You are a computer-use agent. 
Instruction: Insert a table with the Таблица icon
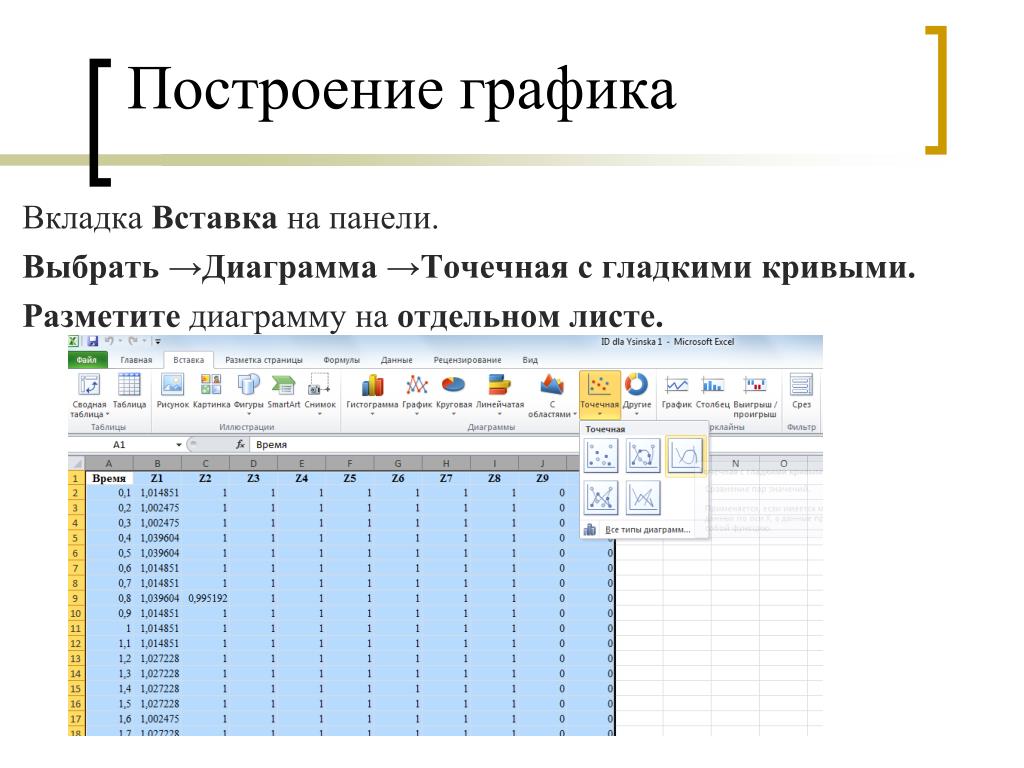129,384
